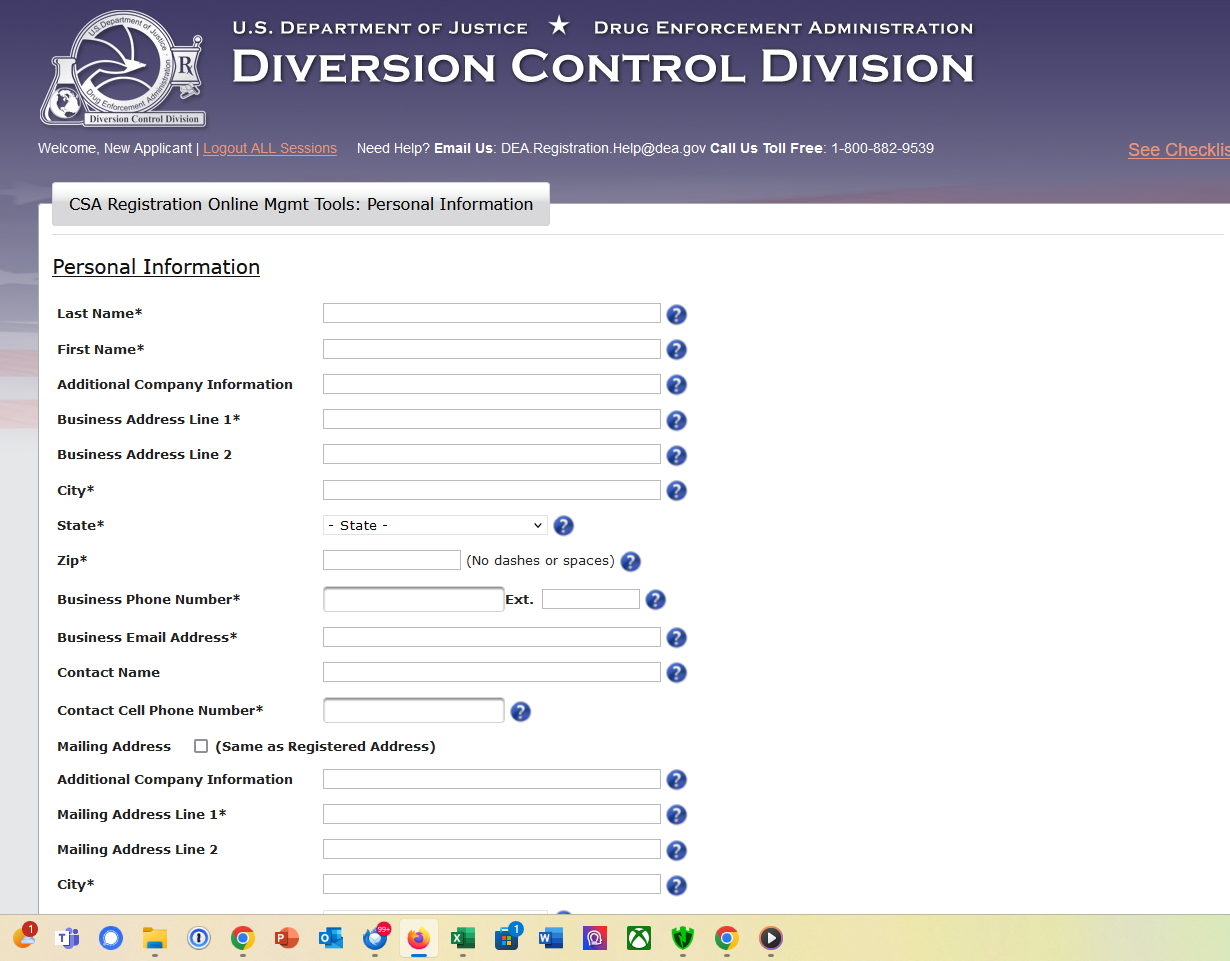Select the Personal Information tab
Screen dimensions: 1230x961
coord(300,204)
